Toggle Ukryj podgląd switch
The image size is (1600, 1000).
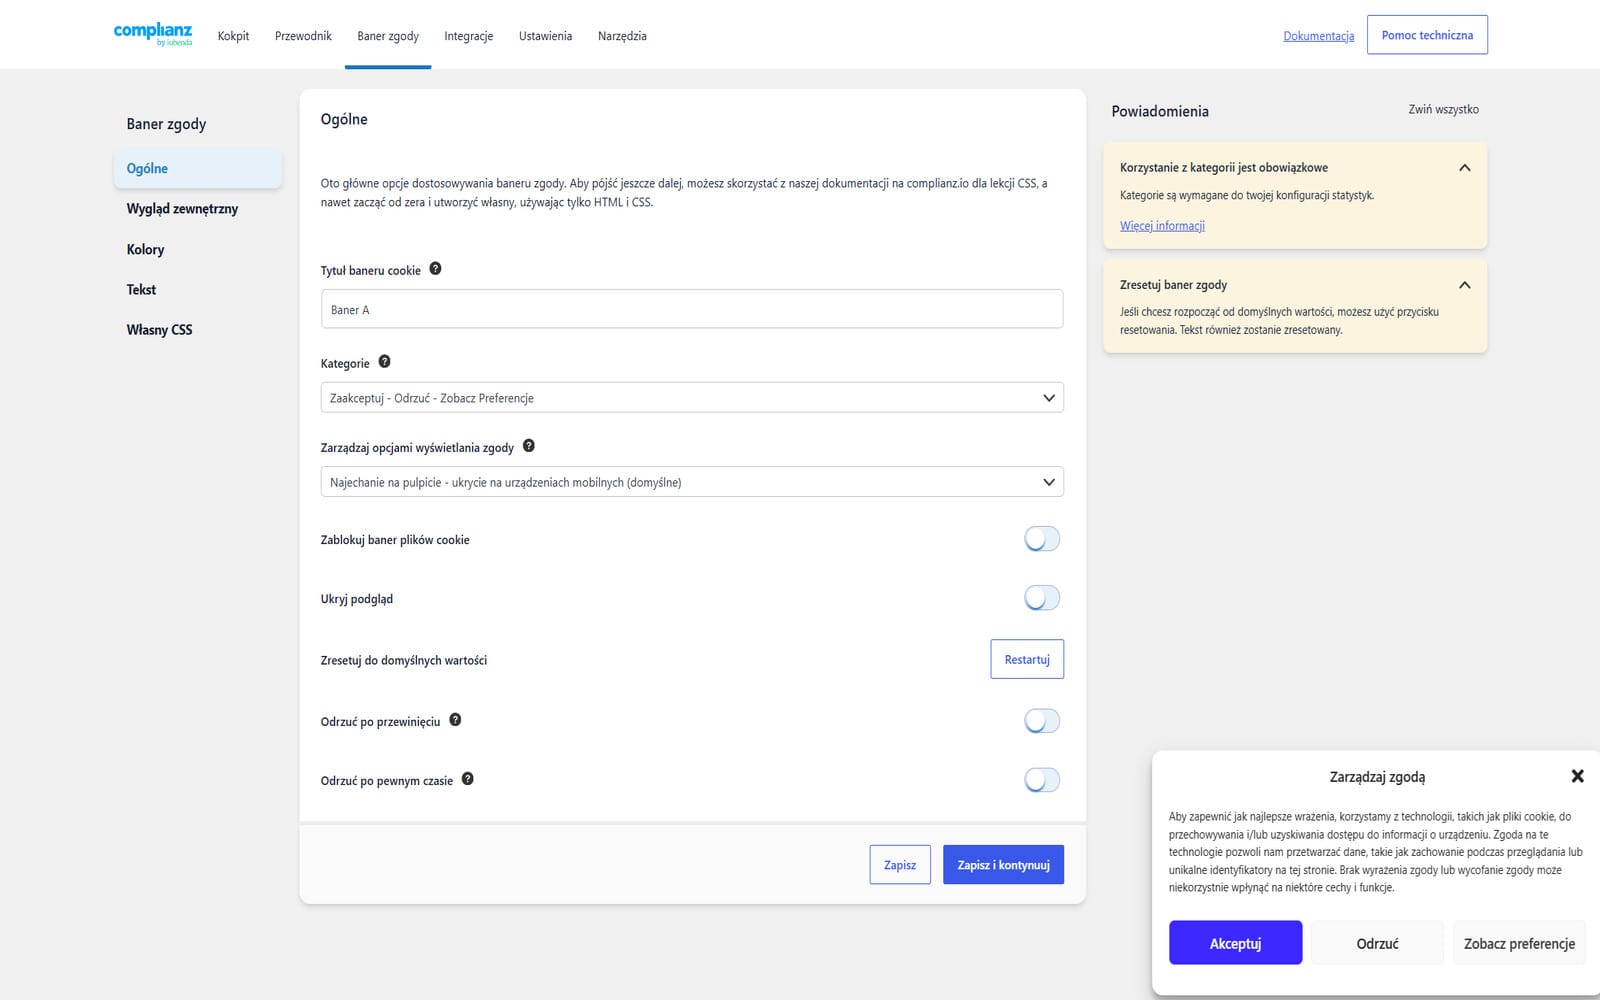[1042, 598]
